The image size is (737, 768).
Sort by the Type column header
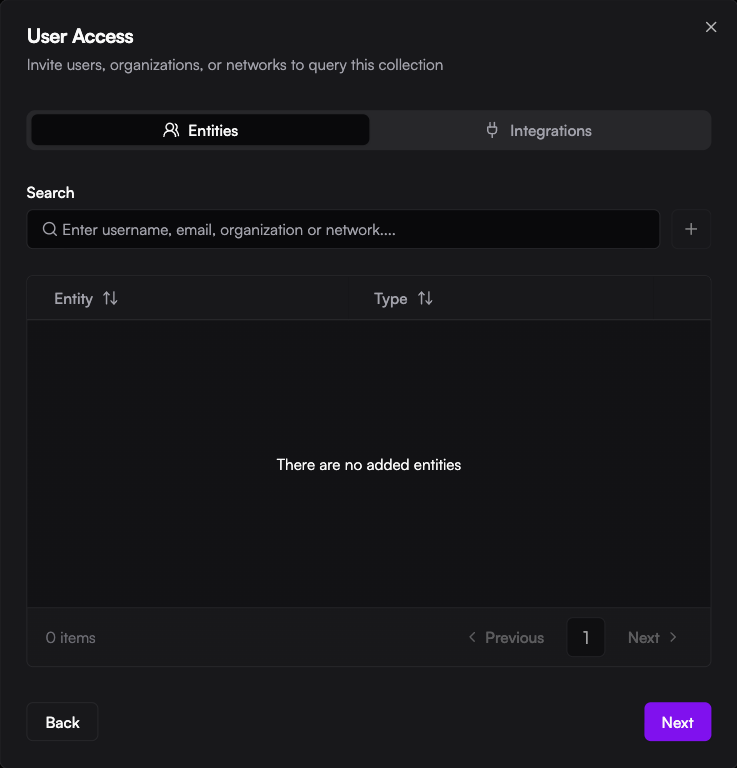pyautogui.click(x=390, y=299)
